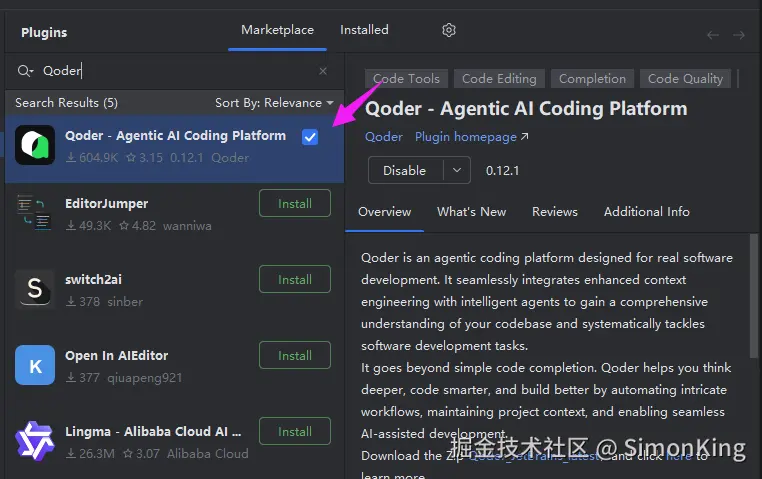Viewport: 762px width, 479px height.
Task: Navigate forward with the right arrow
Action: (x=739, y=35)
